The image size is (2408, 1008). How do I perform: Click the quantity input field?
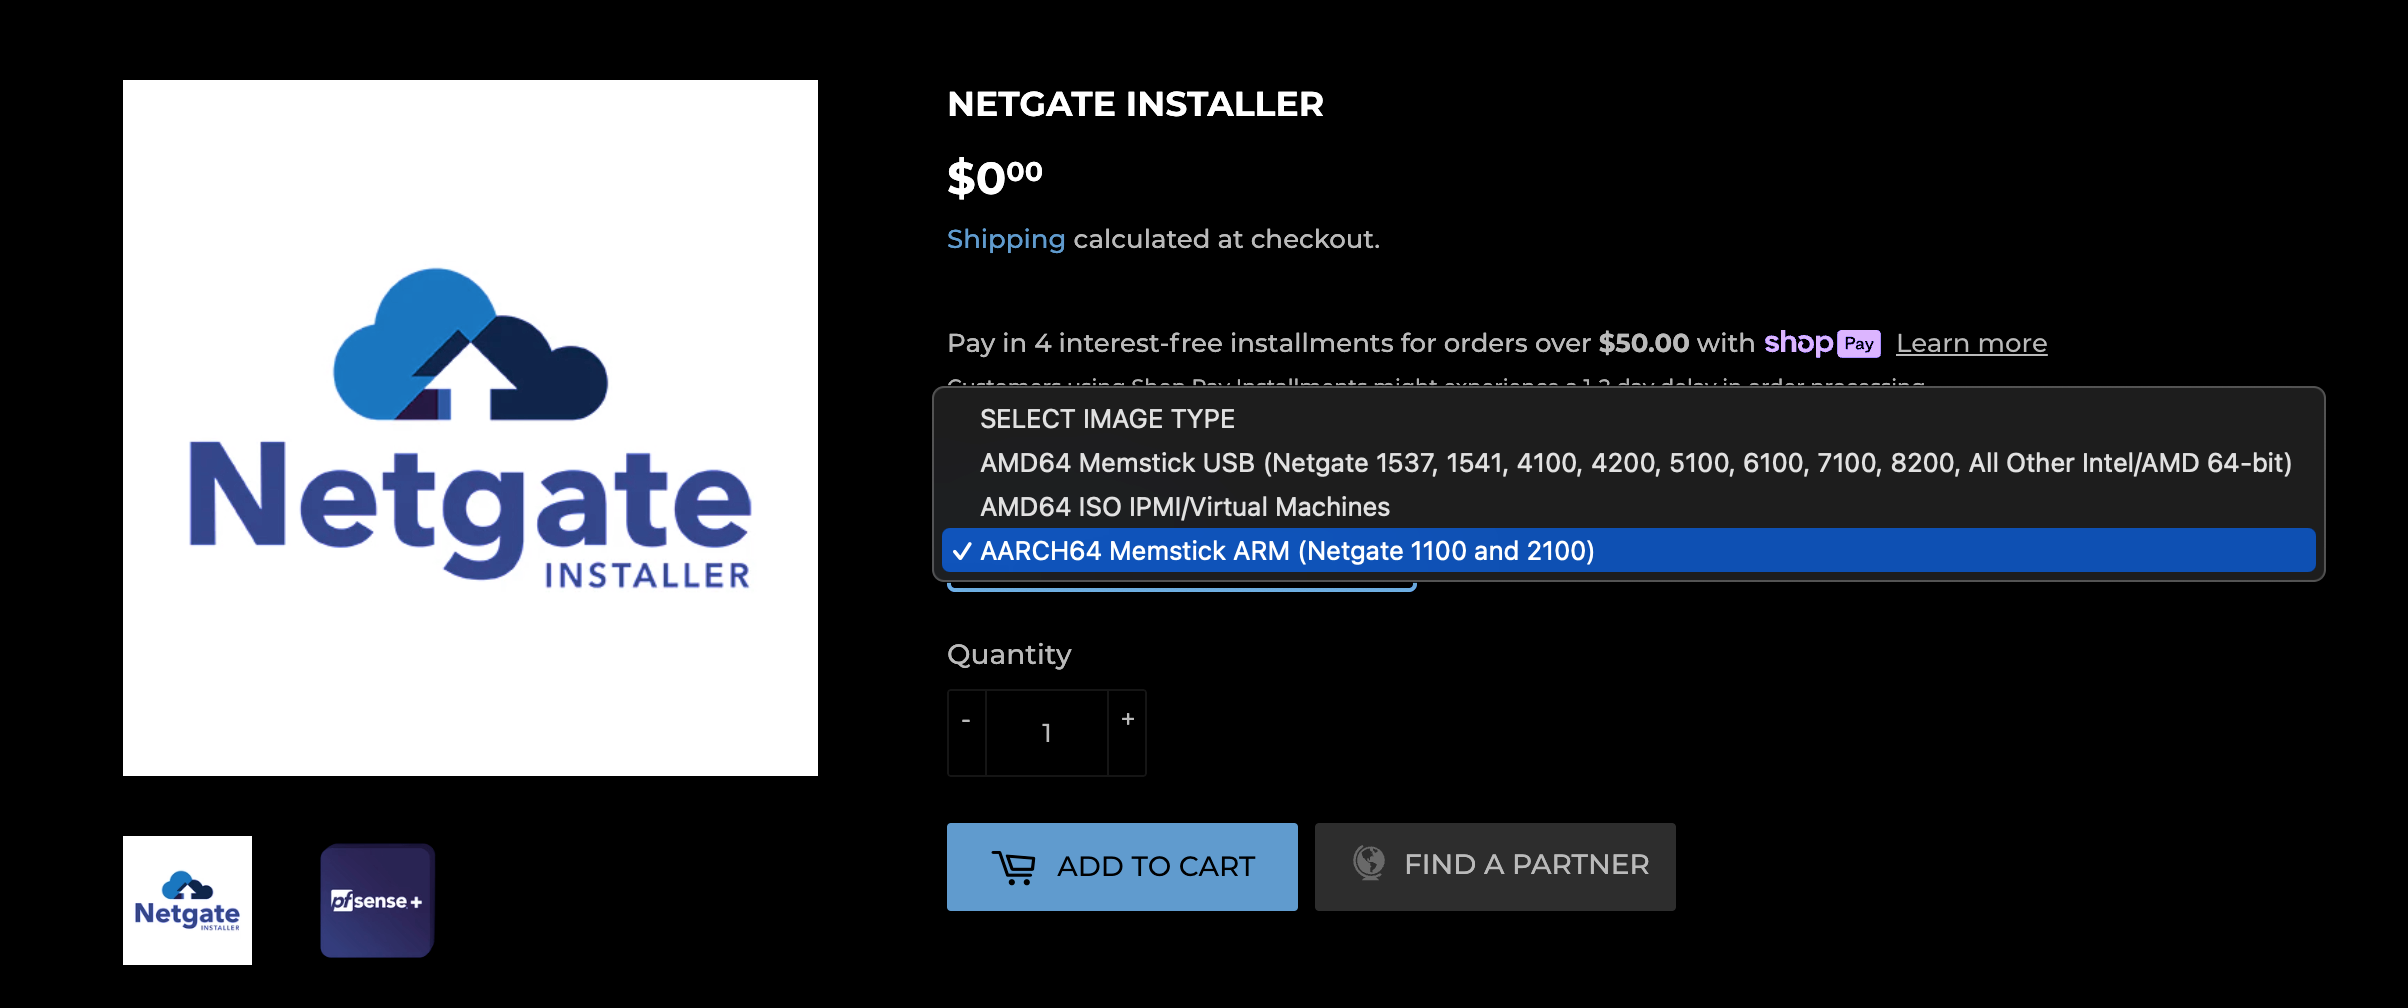point(1047,732)
